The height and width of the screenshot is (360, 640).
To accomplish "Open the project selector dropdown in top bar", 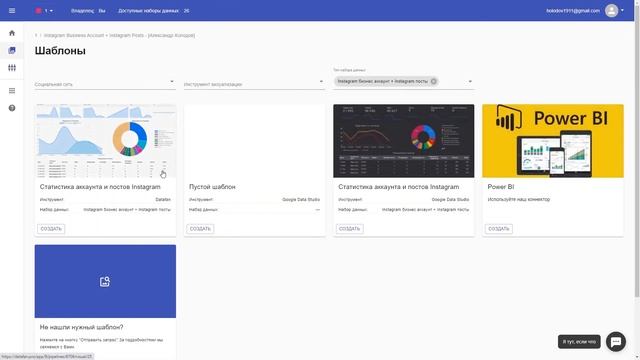I will (x=44, y=11).
